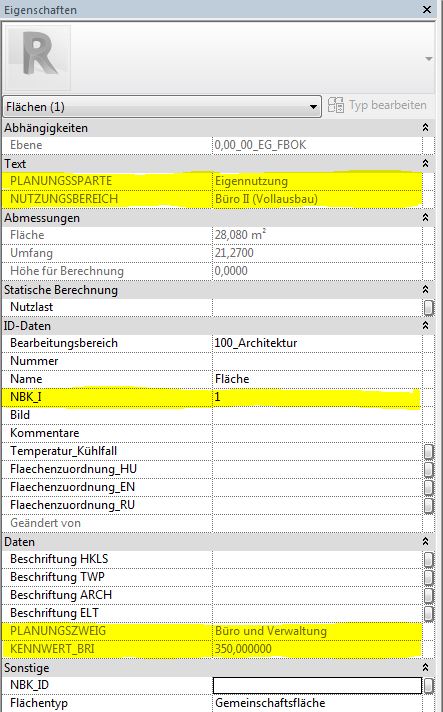Click into the NBK_ID value field
443x712 pixels.
coord(317,685)
